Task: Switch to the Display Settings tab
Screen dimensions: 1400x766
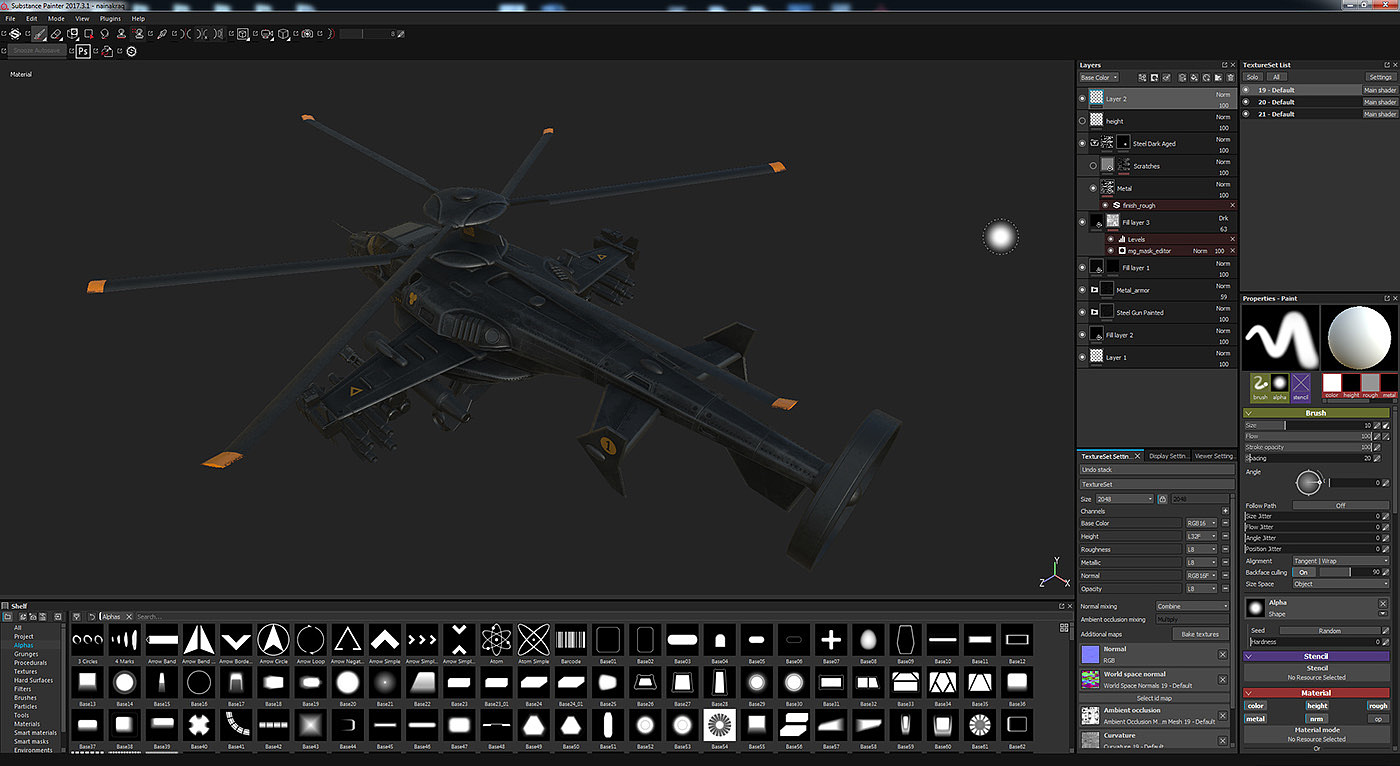Action: [1168, 456]
